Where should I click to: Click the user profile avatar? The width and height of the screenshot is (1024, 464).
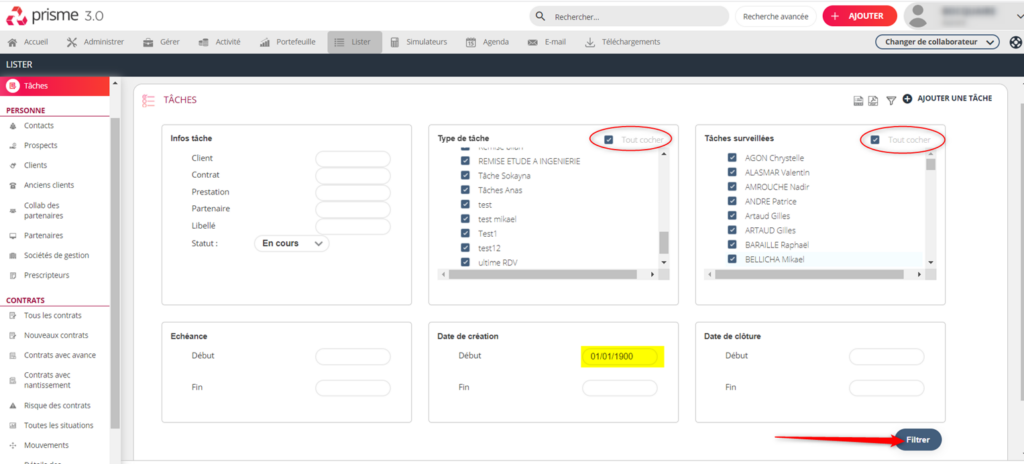coord(920,16)
